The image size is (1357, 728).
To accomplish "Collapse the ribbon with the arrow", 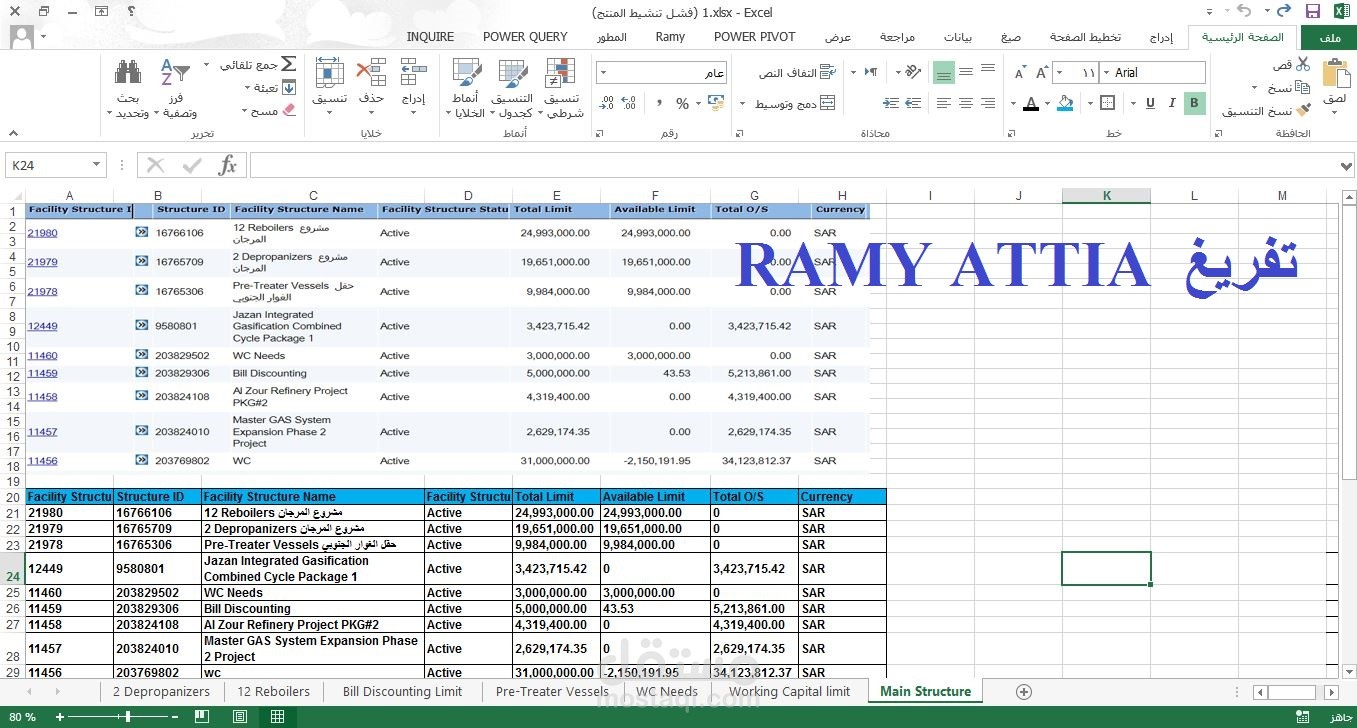I will coord(13,134).
